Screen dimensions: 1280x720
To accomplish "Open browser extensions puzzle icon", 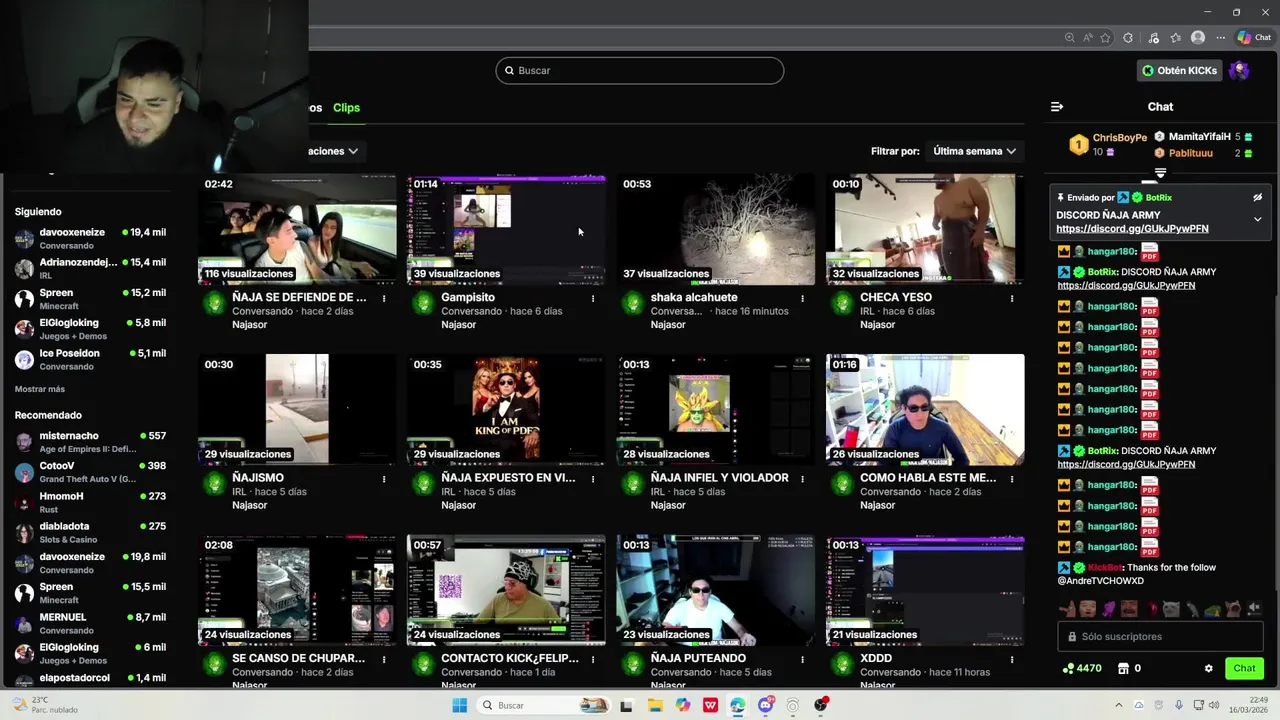I will 1128,38.
